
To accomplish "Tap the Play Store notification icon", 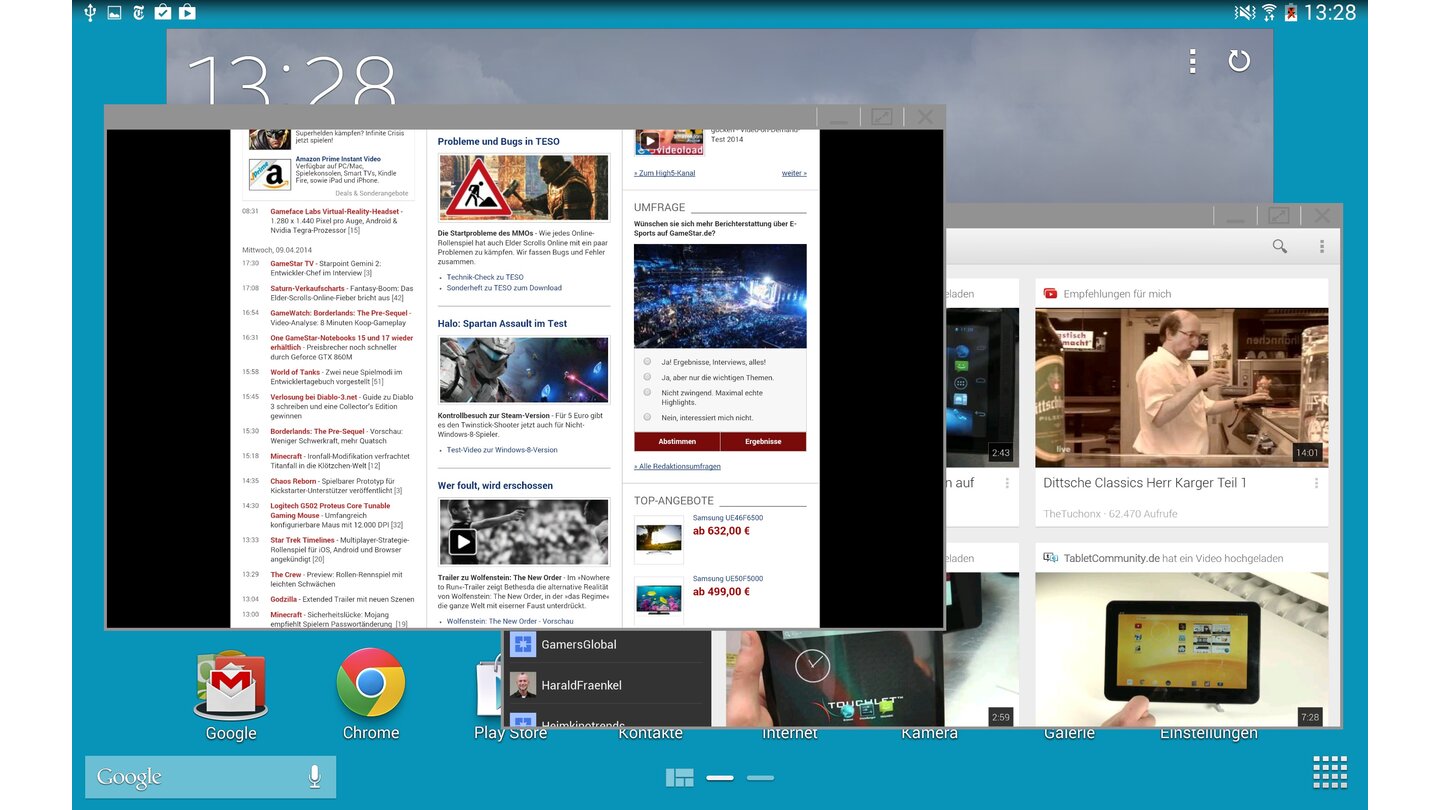I will [186, 12].
